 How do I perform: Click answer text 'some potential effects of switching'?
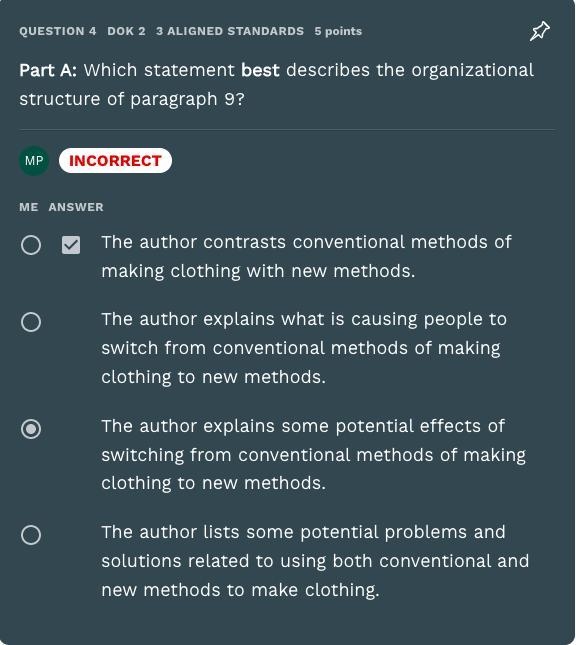pyautogui.click(x=314, y=455)
